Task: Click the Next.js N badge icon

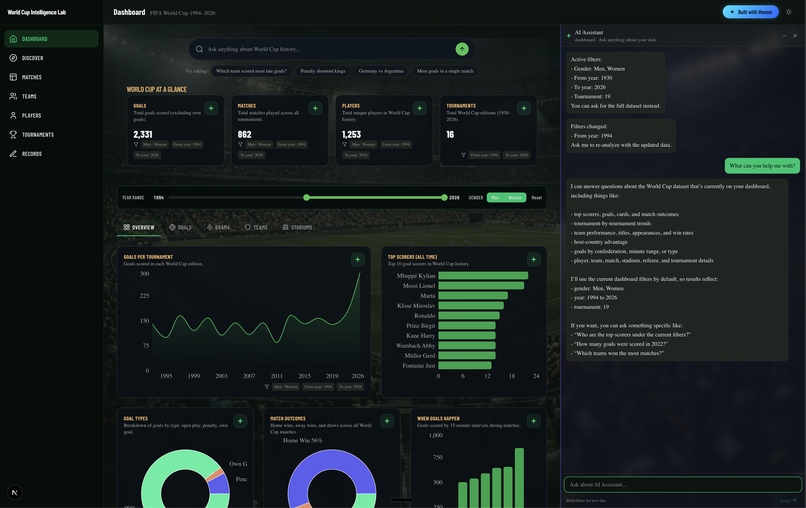Action: tap(14, 493)
